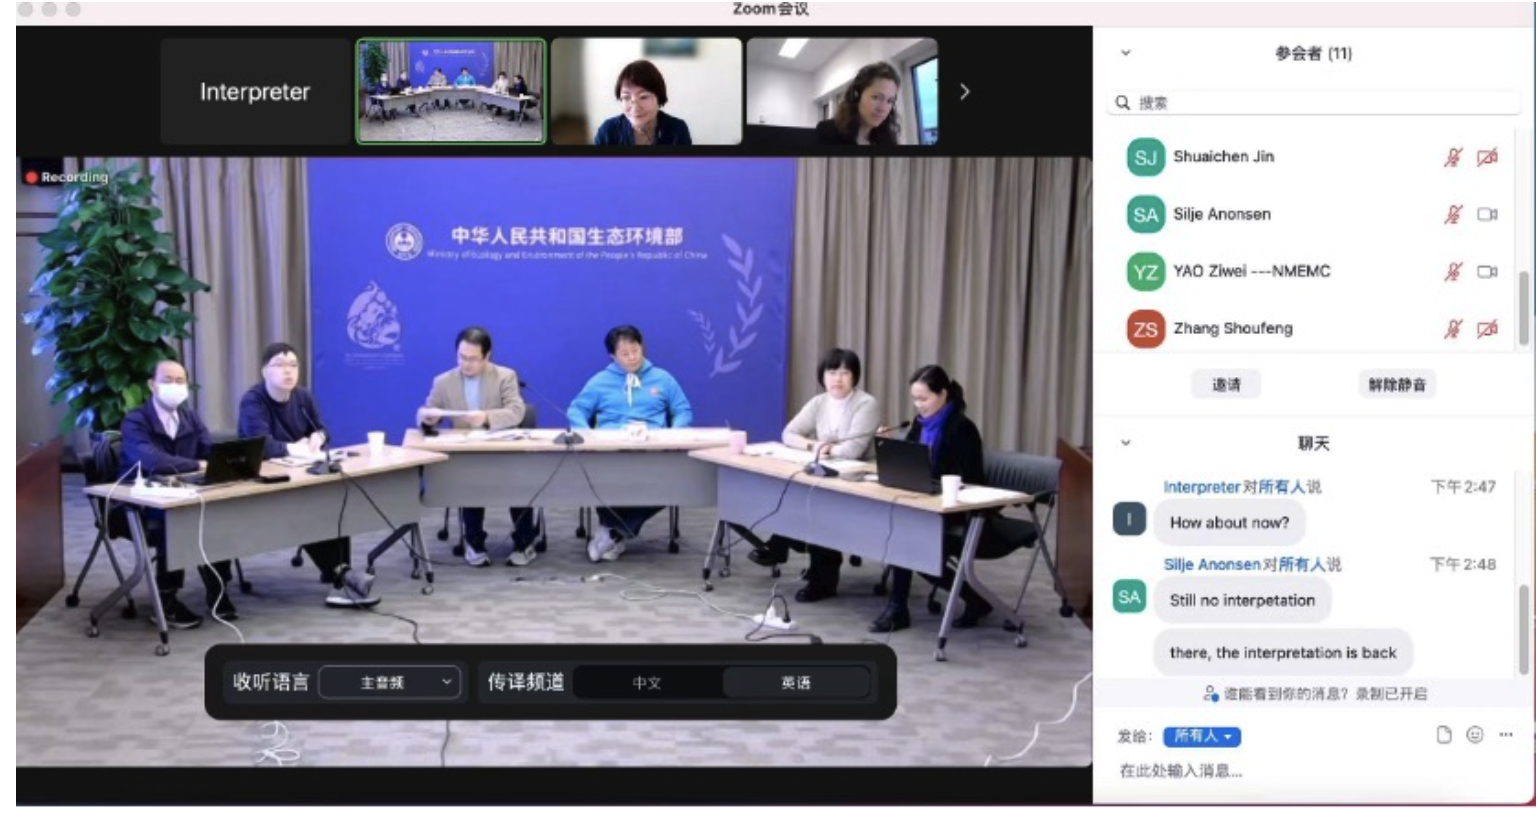Click the 下午 2:48 timestamp

(1463, 564)
